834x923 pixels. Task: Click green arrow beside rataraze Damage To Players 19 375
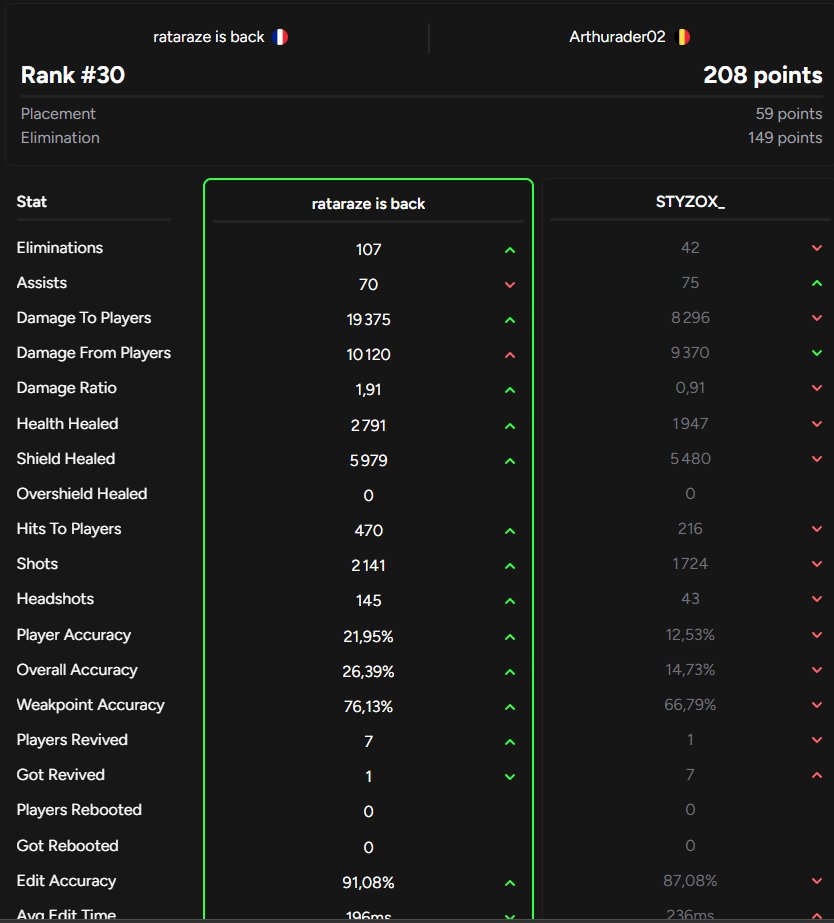(x=510, y=320)
